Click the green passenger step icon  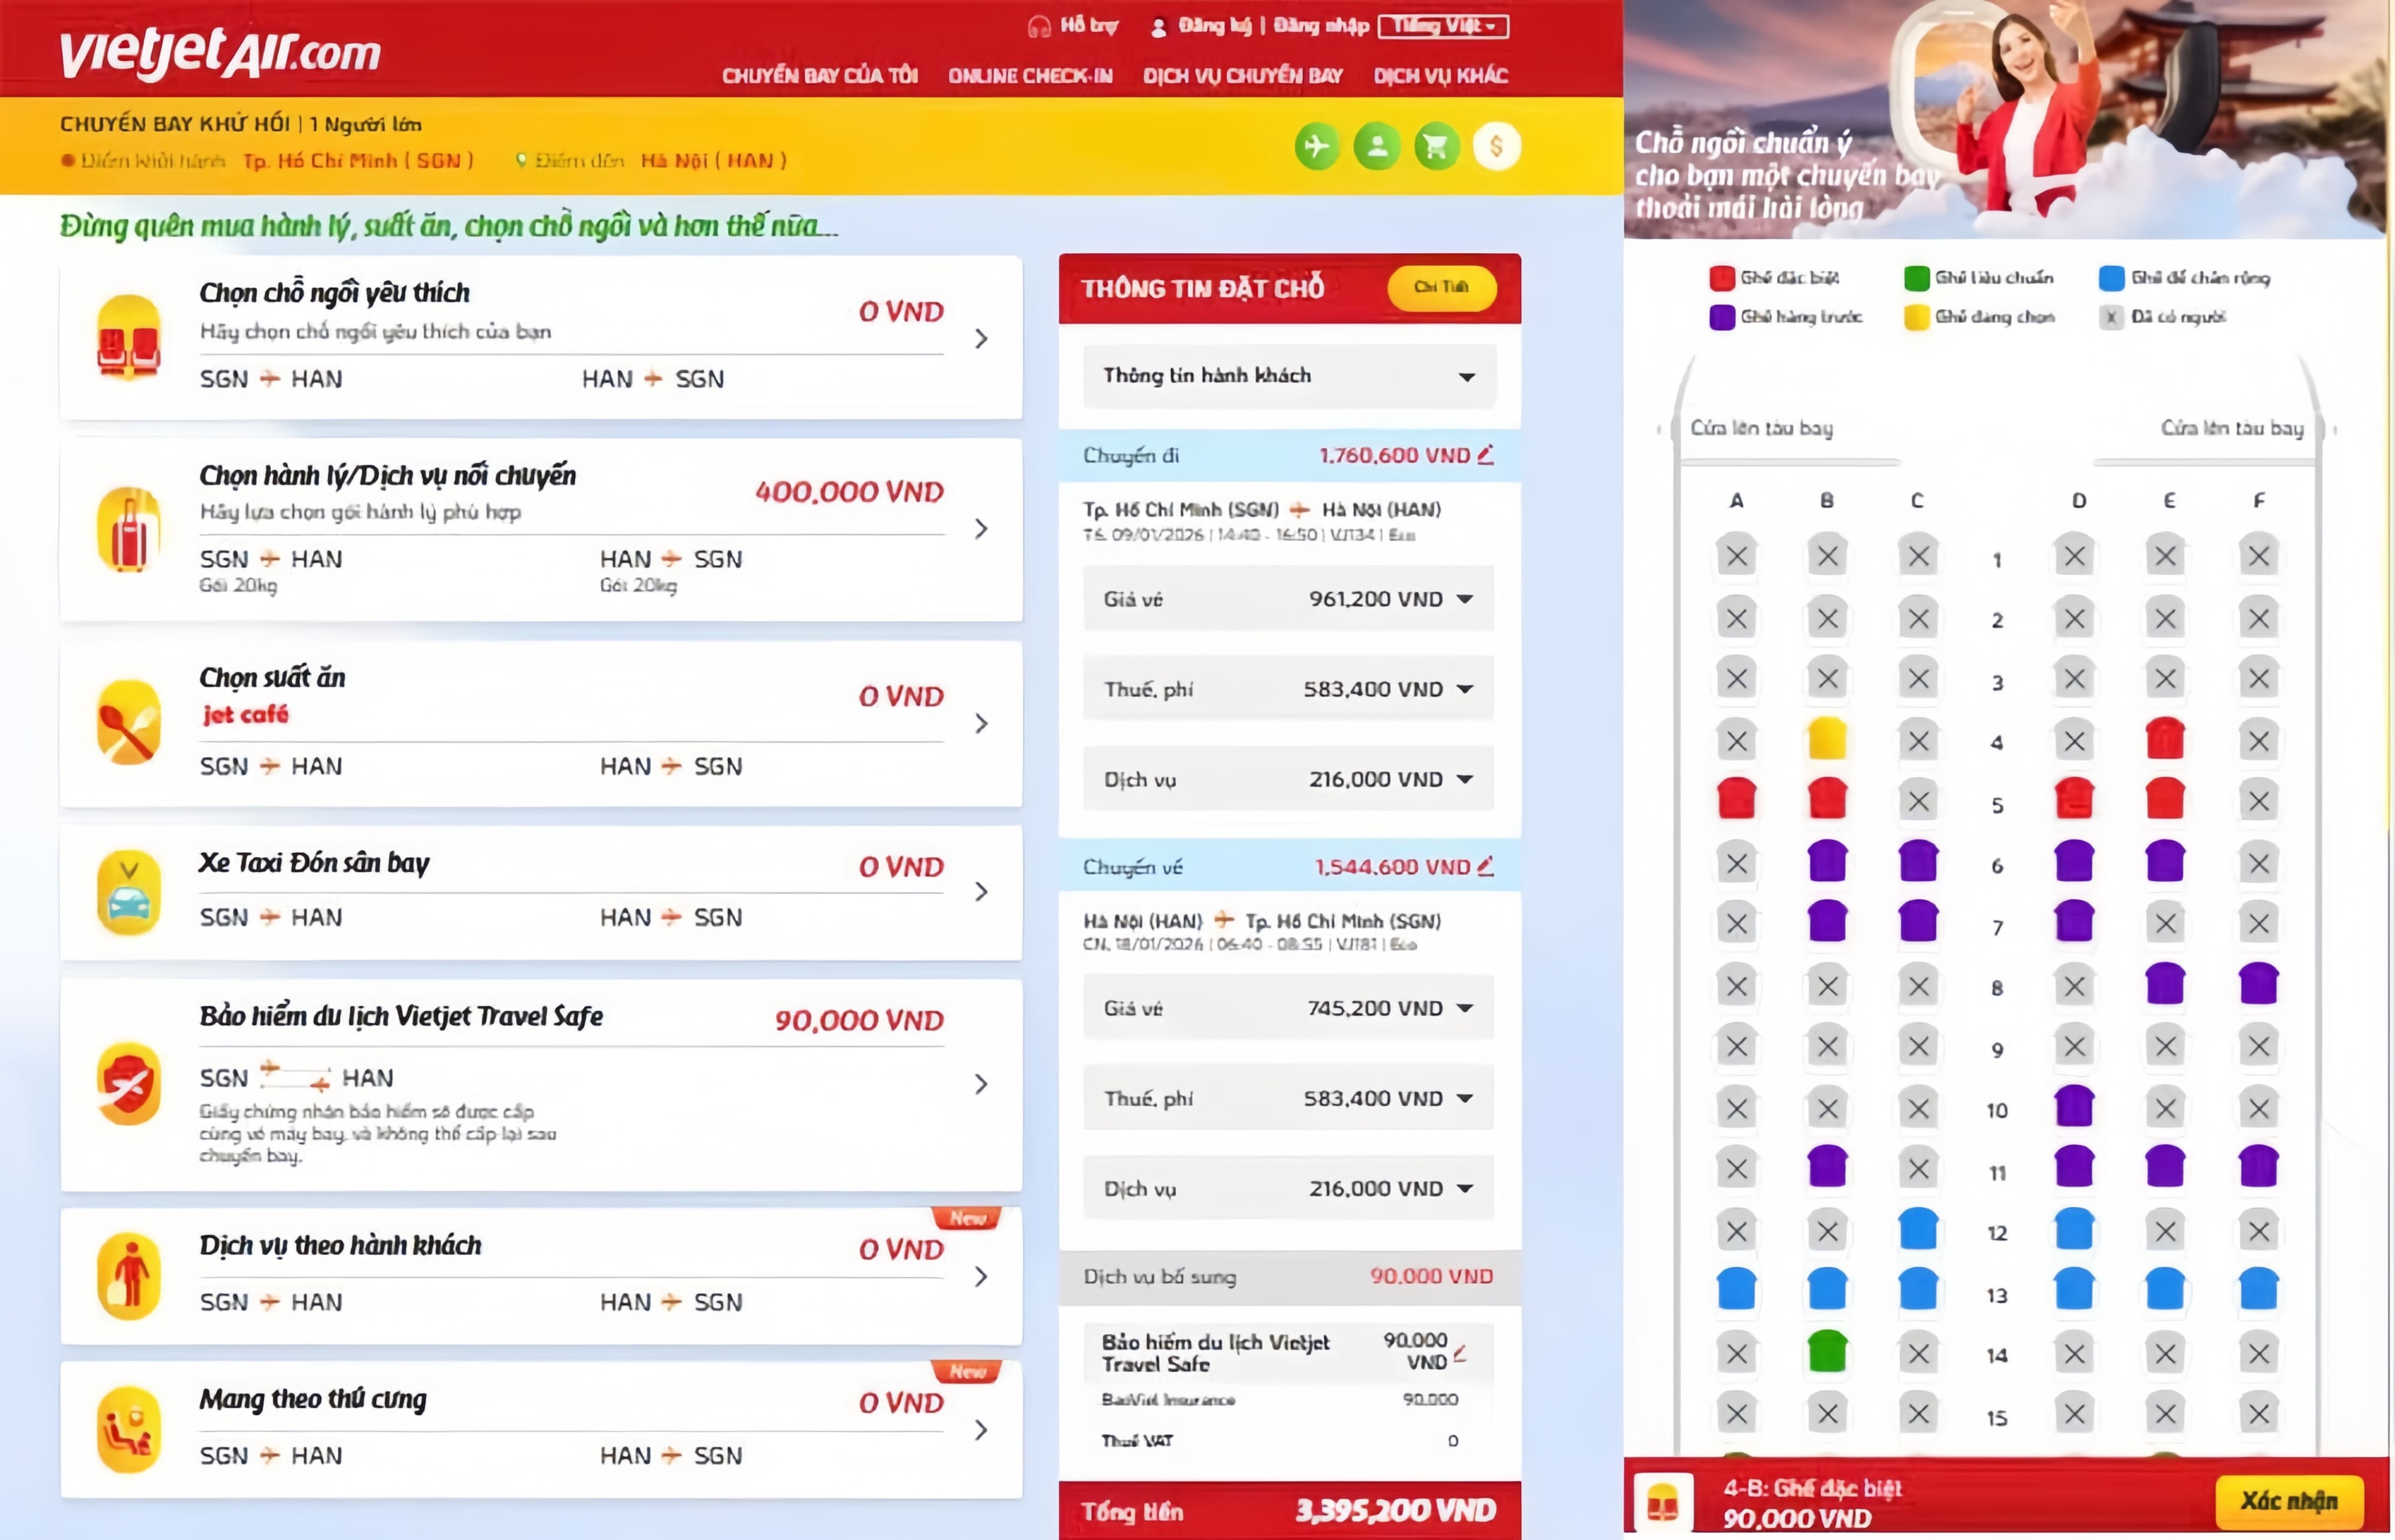click(1376, 147)
